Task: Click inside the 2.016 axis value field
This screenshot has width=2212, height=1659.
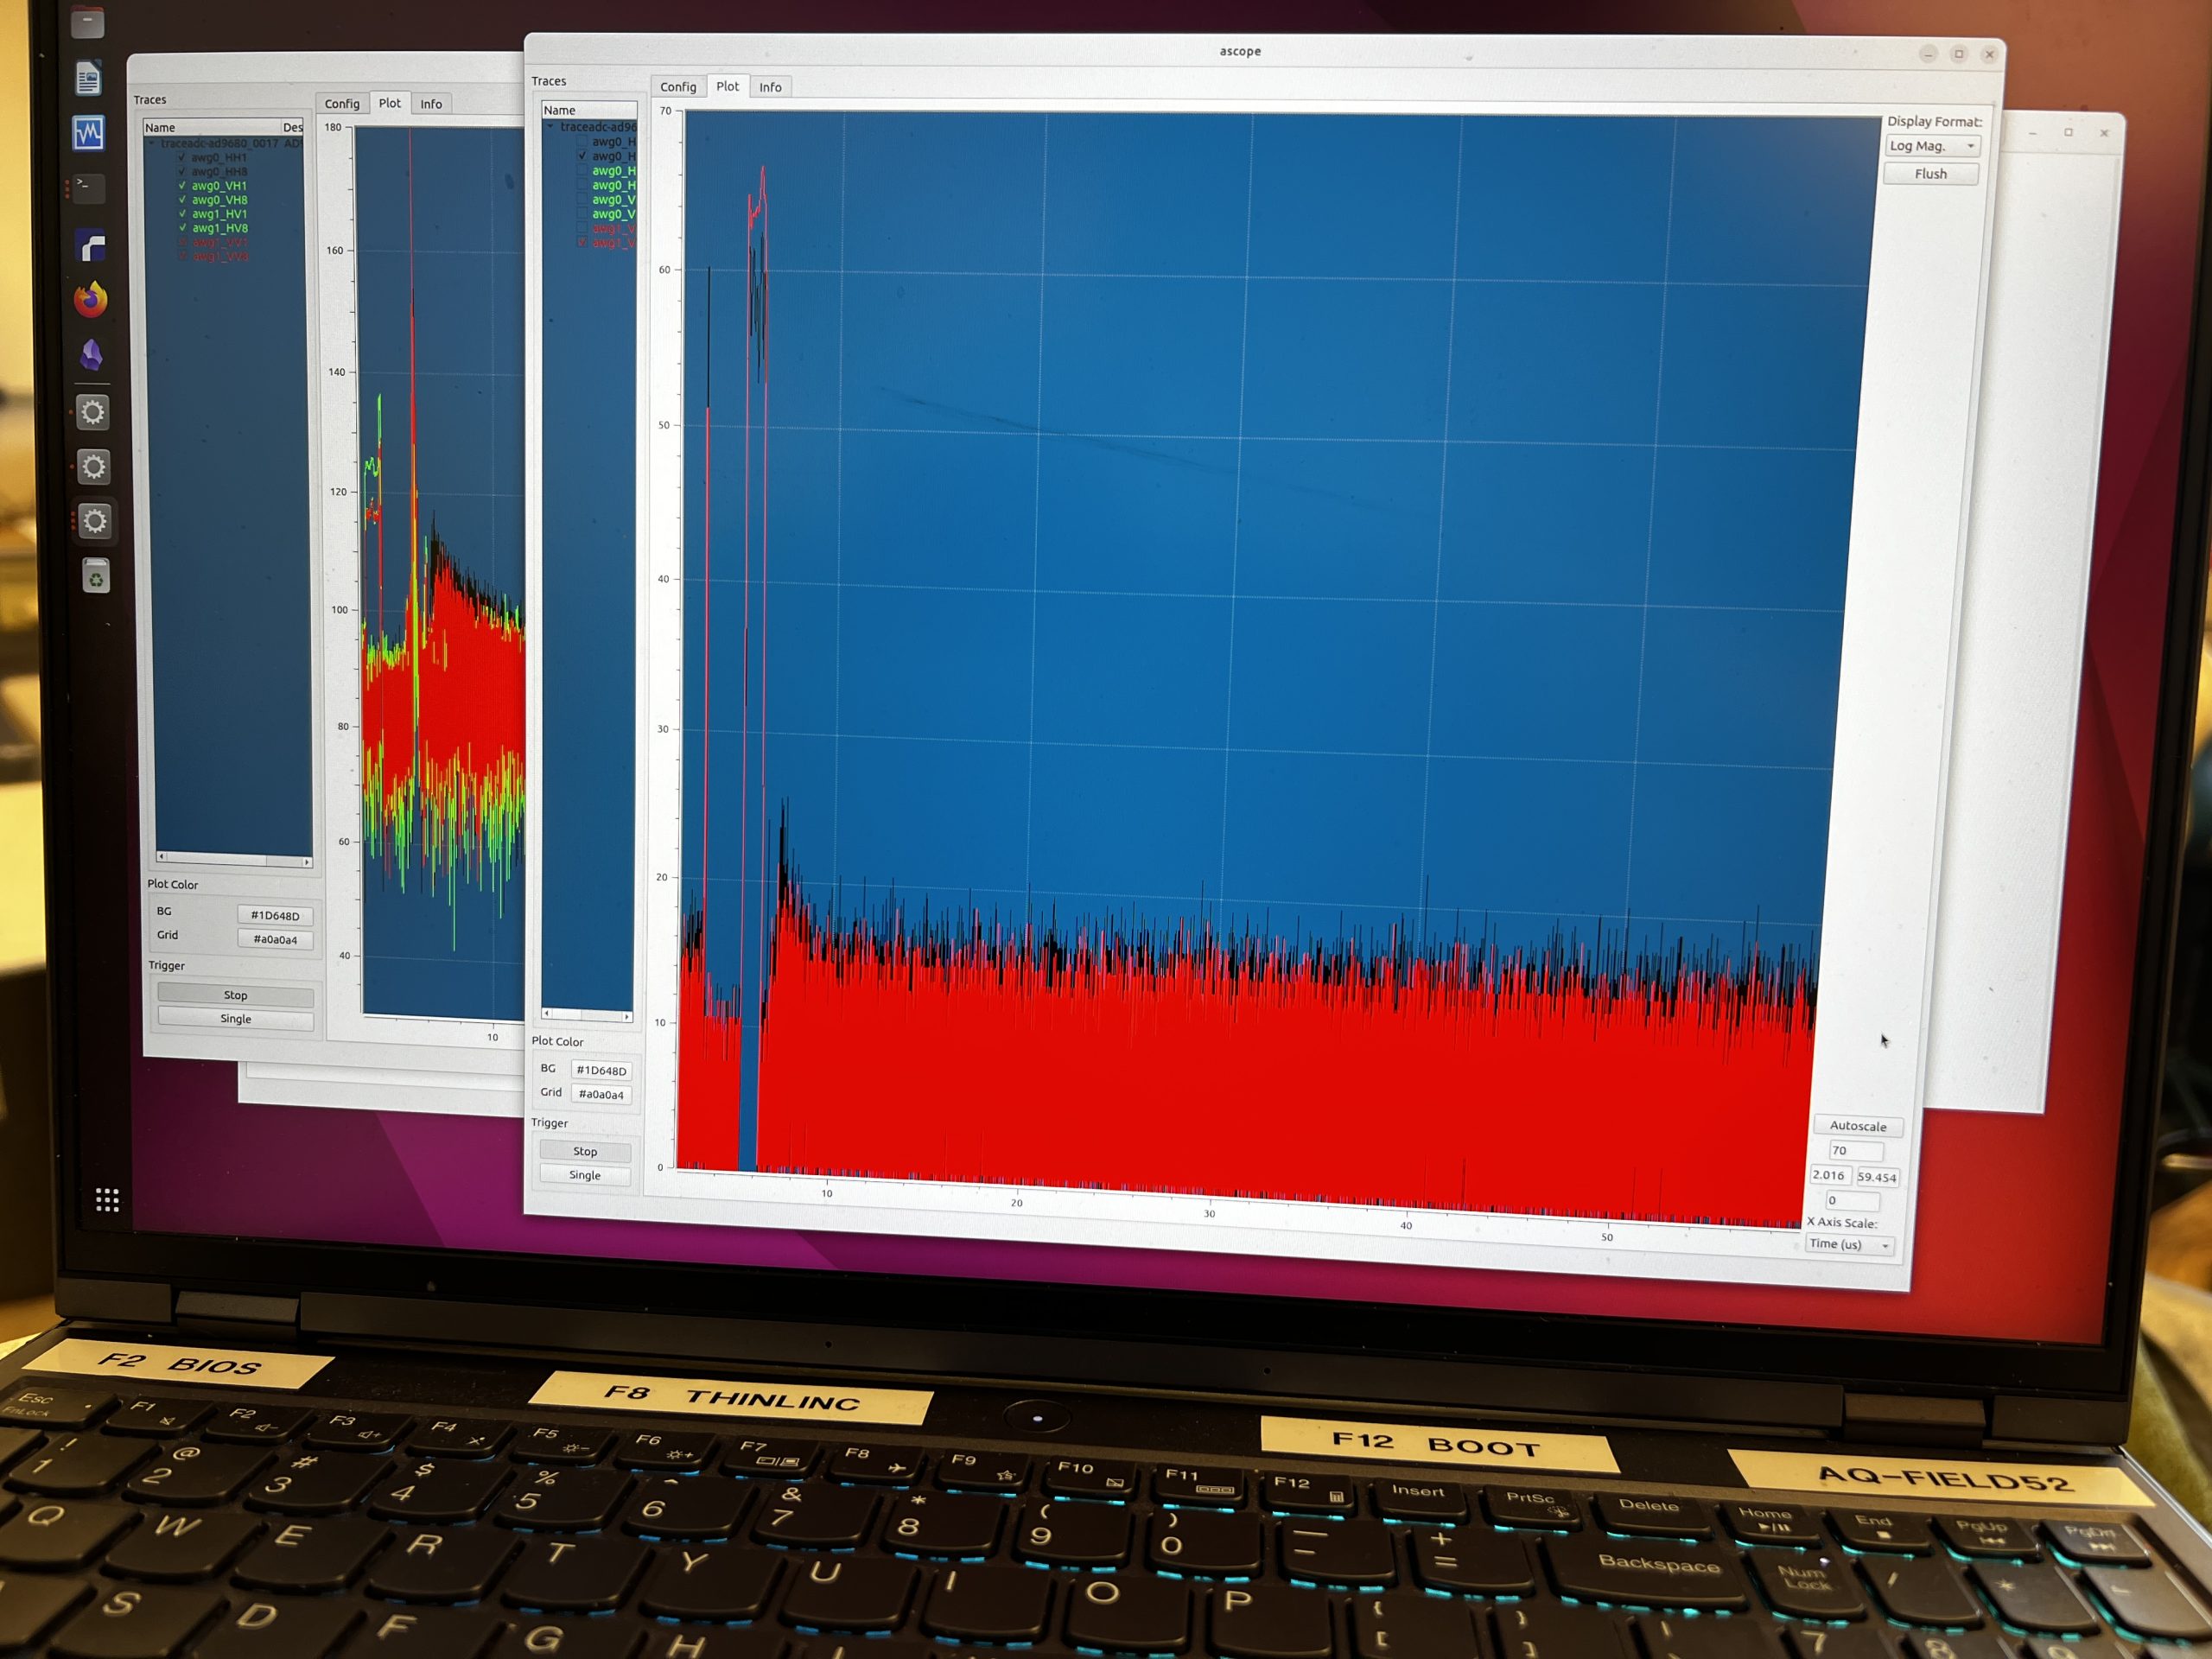Action: (x=1830, y=1176)
